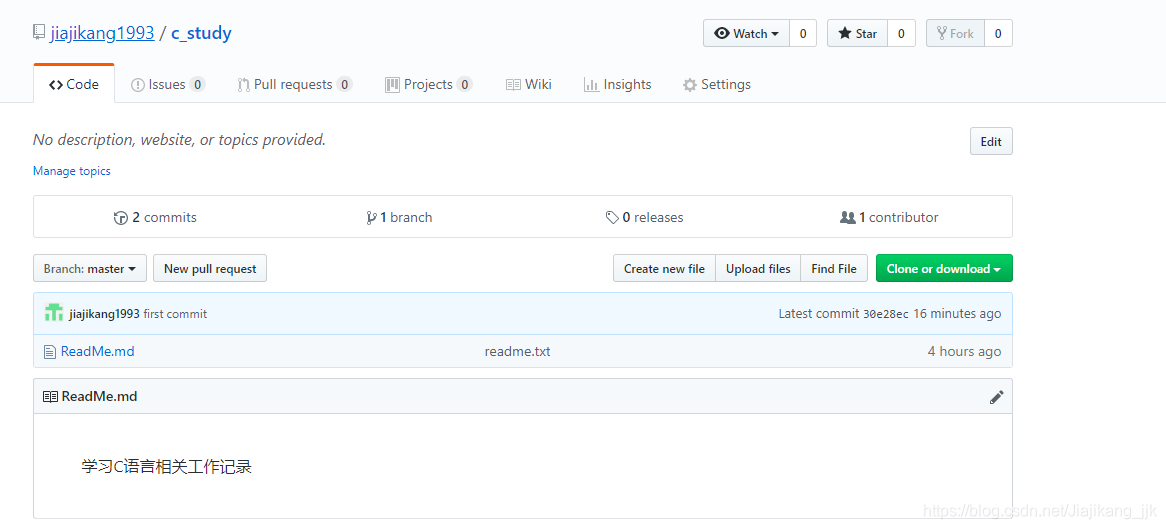1166x529 pixels.
Task: Open the jiajikang1993 owner link in title
Action: tap(103, 33)
